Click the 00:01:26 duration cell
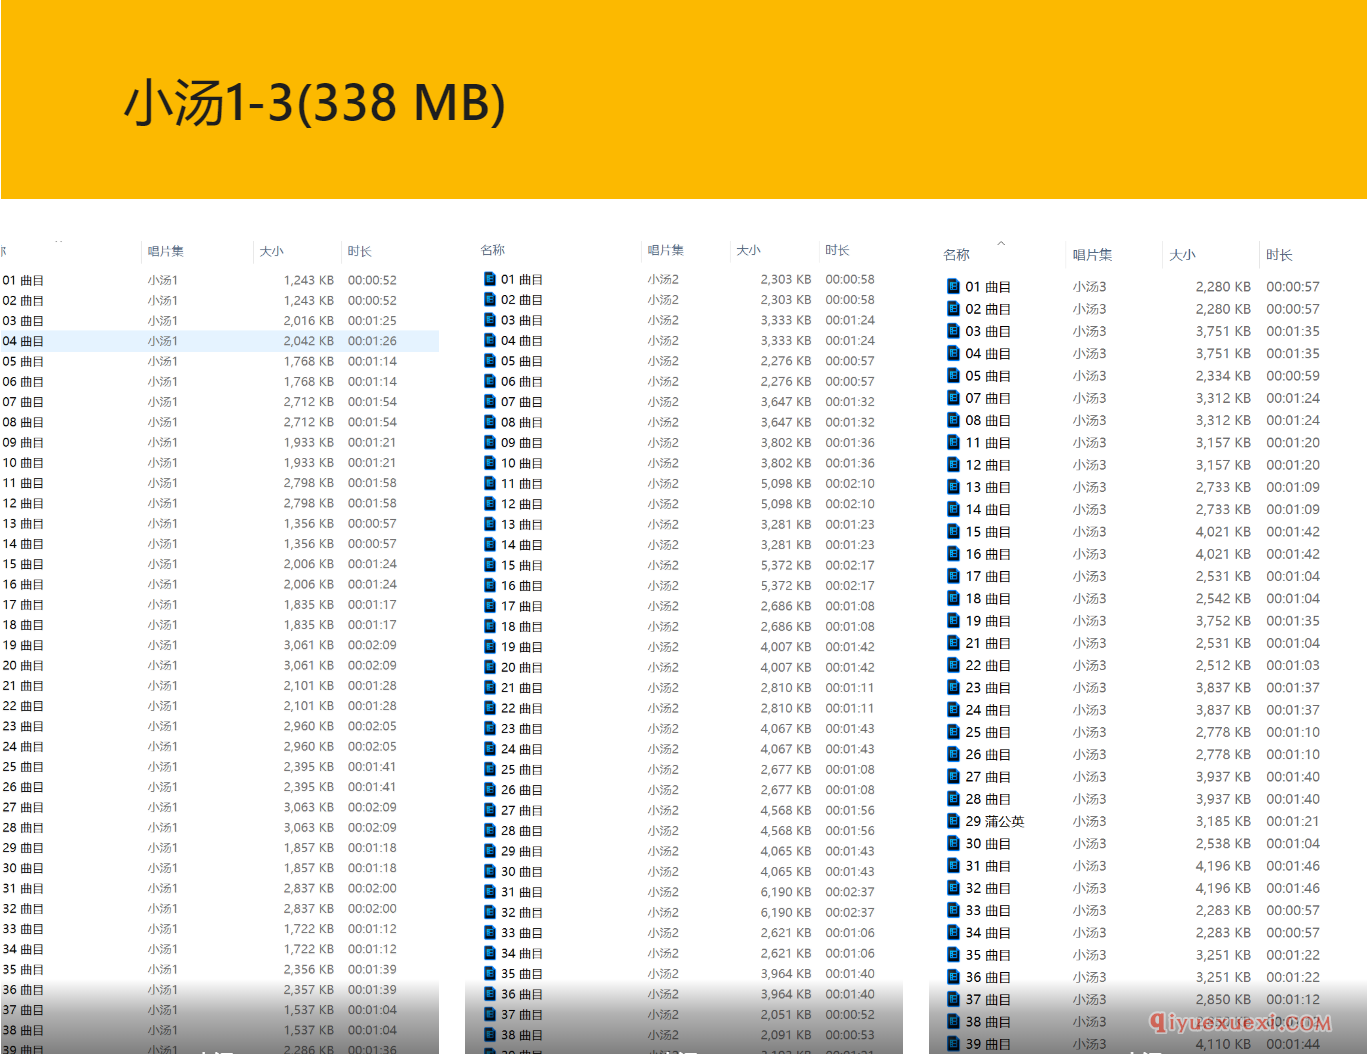The image size is (1367, 1054). coord(372,341)
